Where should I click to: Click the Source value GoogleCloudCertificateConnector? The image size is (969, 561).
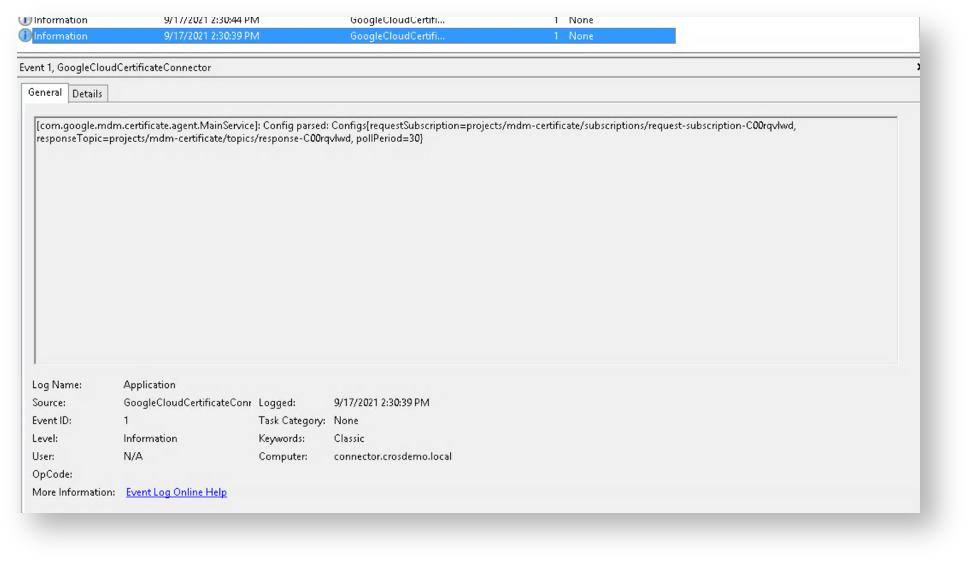[x=187, y=403]
